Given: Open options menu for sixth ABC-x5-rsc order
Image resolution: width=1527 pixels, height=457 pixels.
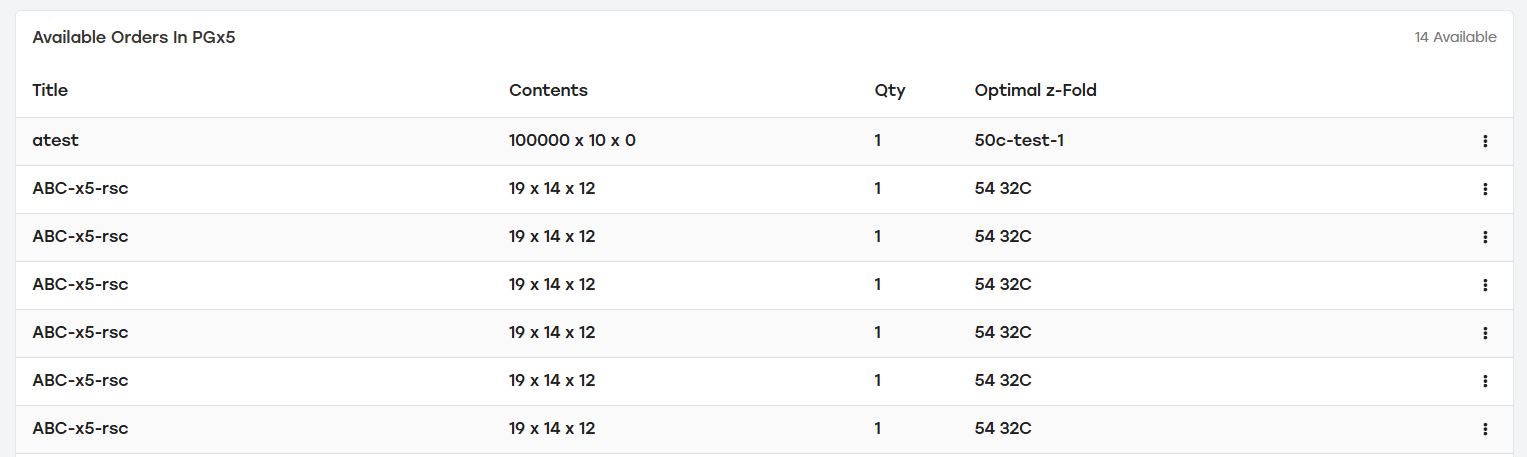Looking at the screenshot, I should (1485, 429).
